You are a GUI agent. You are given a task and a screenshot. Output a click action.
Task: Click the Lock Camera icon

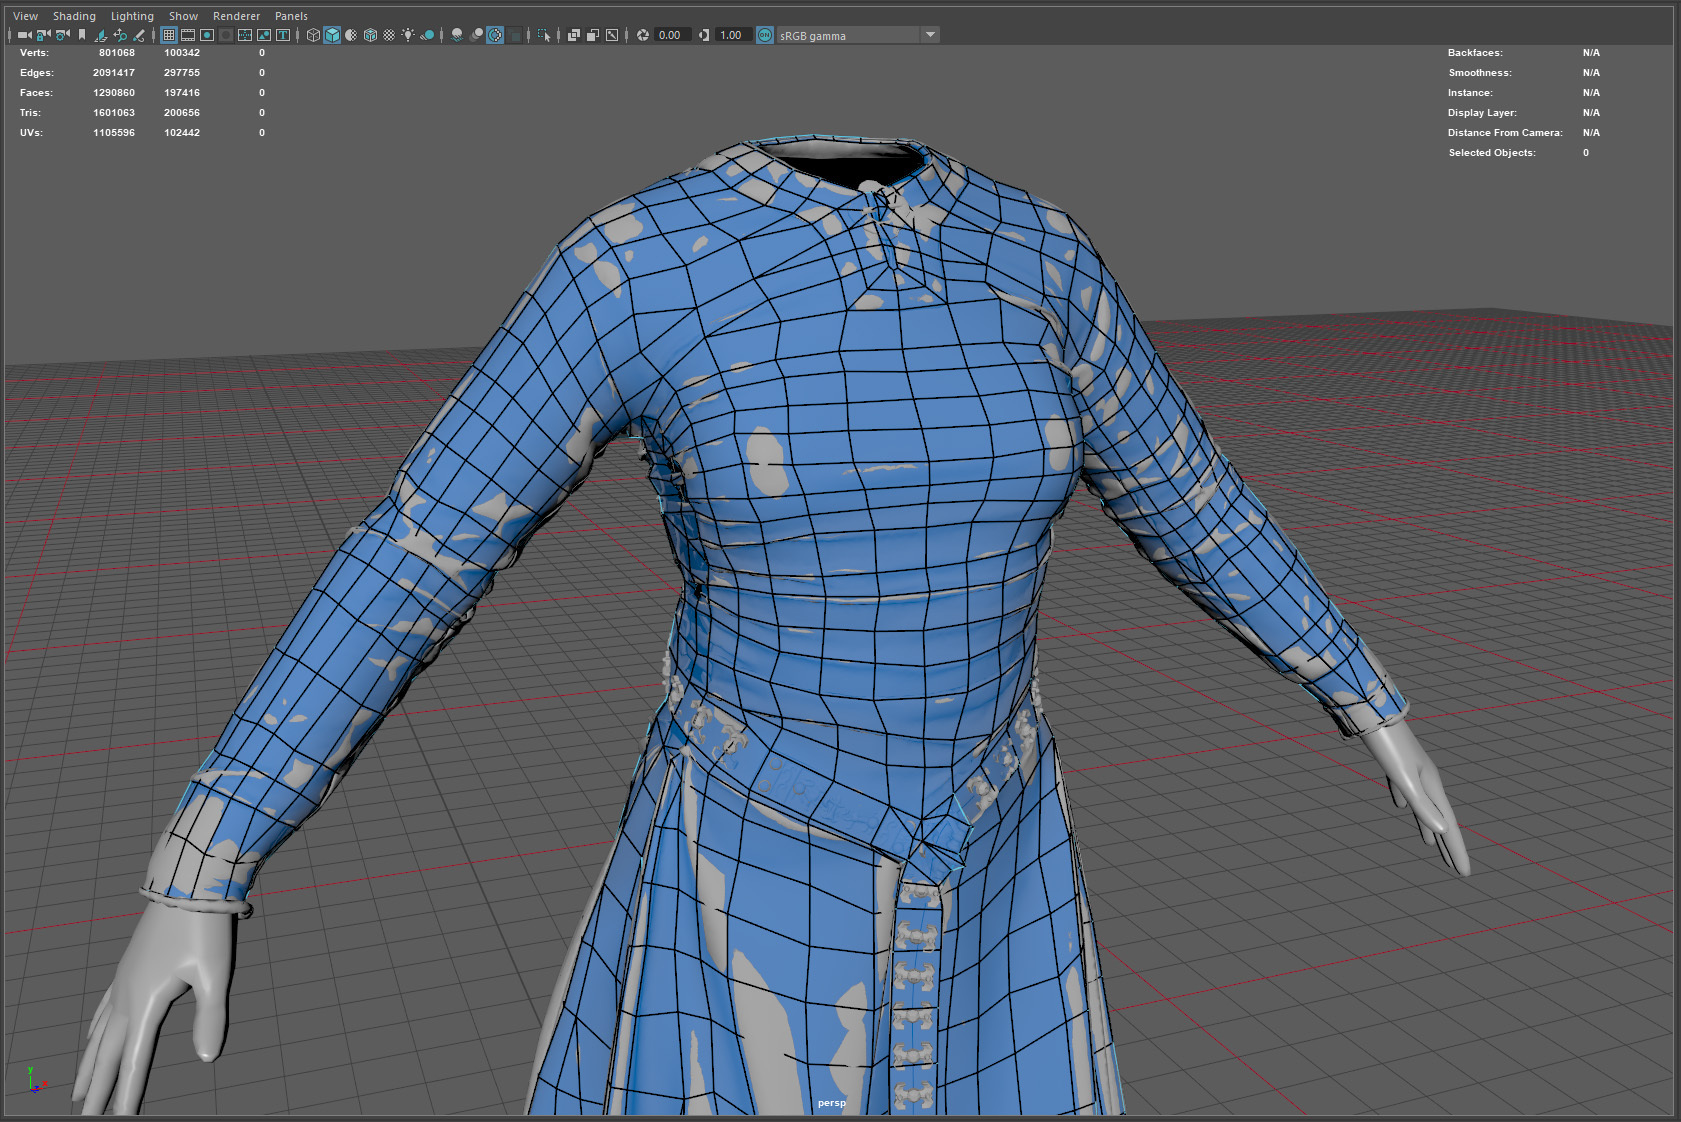pos(43,35)
